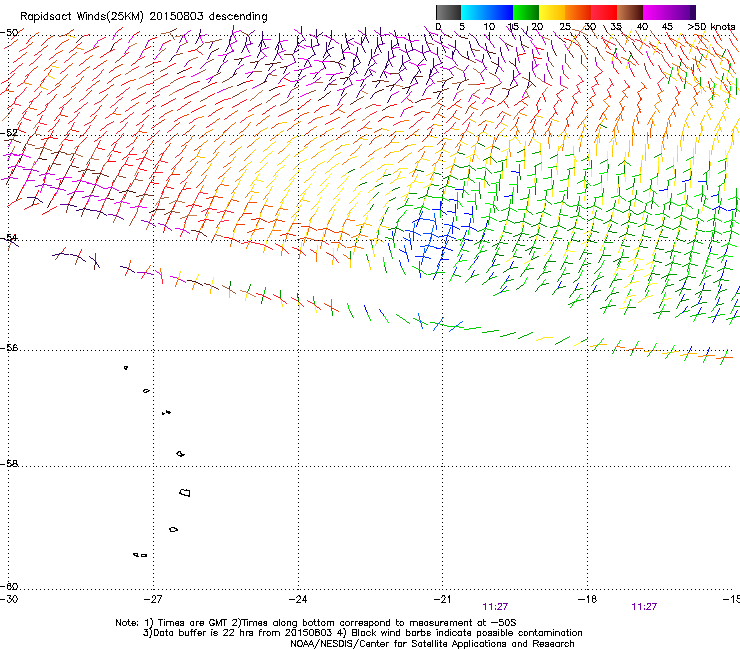Click the '-24' longitude axis label

click(298, 599)
